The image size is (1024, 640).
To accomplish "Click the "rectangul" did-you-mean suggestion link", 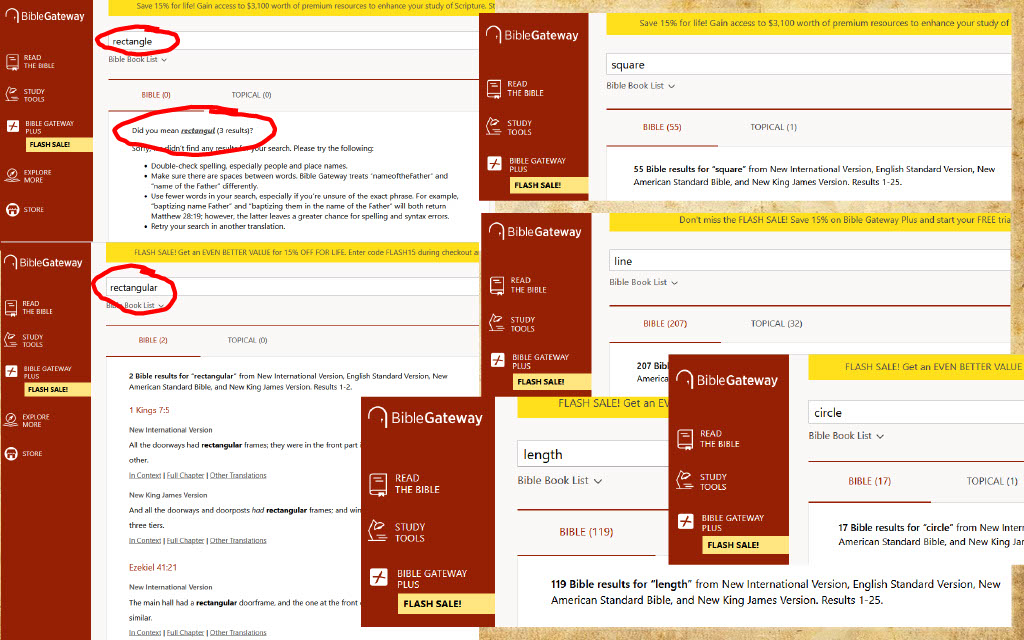I will [198, 131].
